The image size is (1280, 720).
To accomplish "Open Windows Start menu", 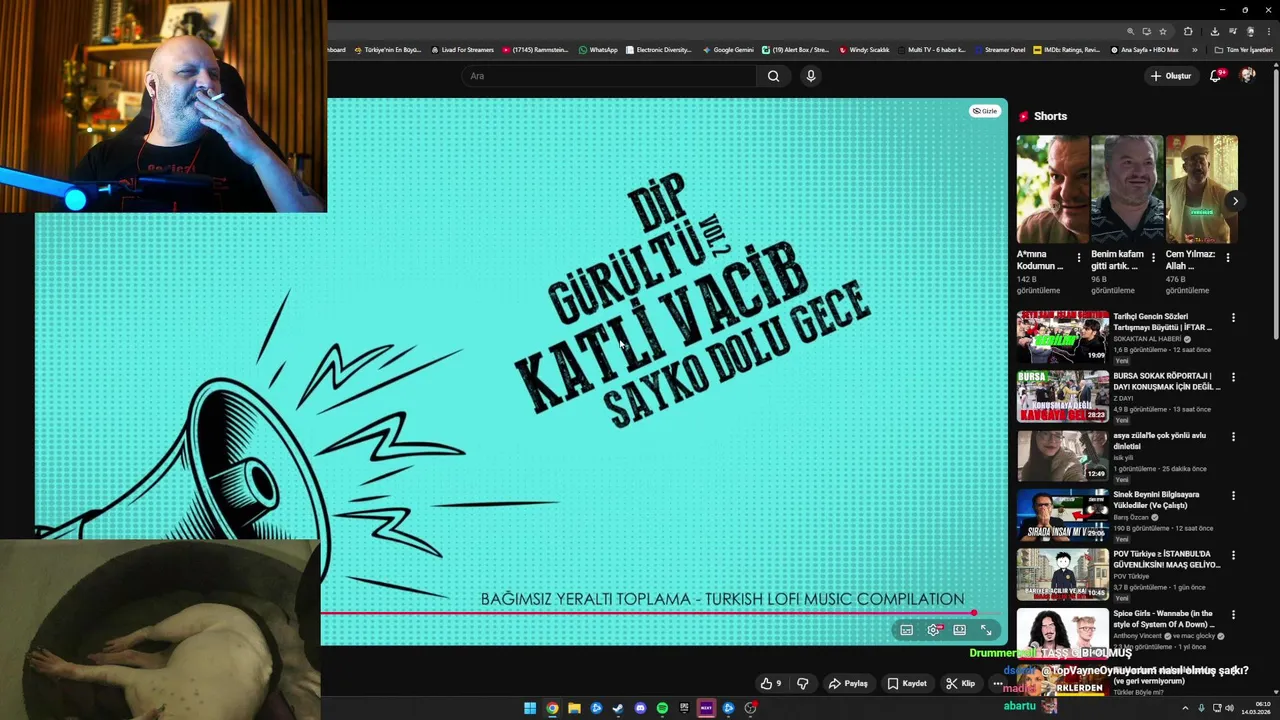I will click(x=530, y=708).
